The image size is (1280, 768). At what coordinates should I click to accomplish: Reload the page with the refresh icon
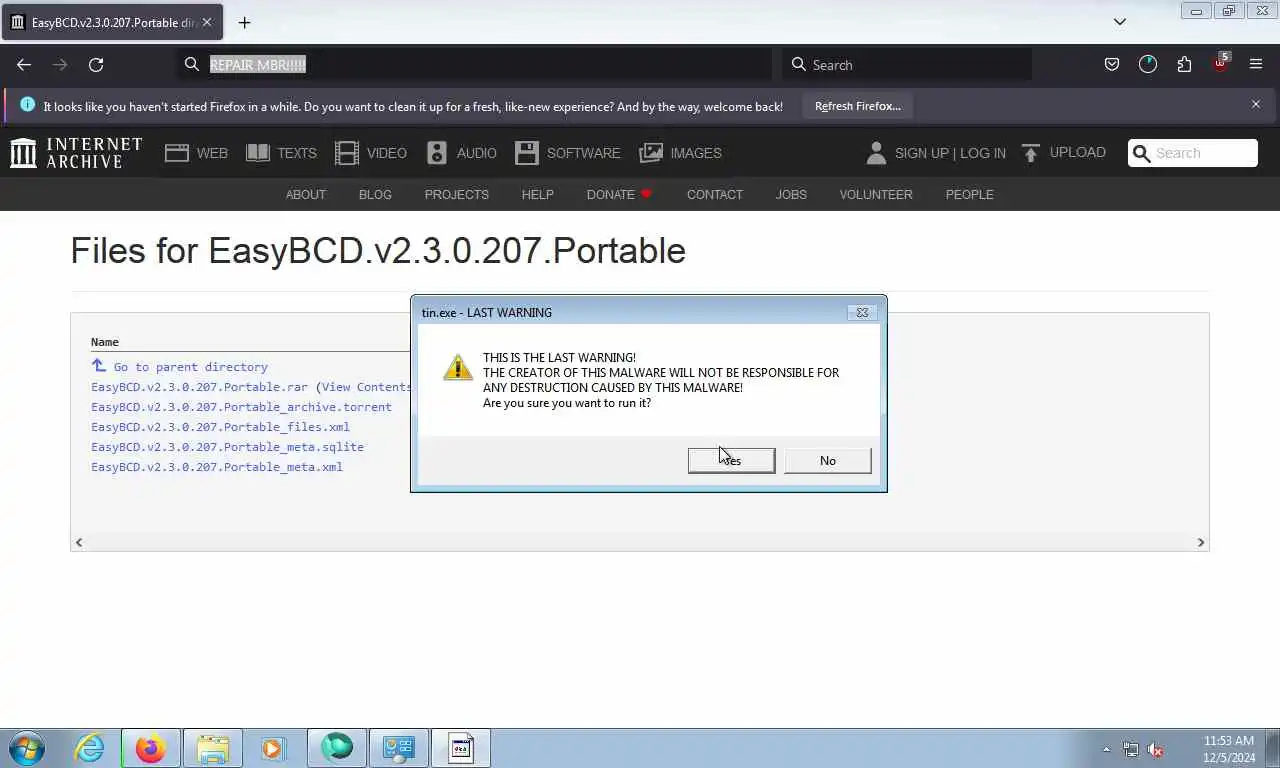(x=96, y=64)
